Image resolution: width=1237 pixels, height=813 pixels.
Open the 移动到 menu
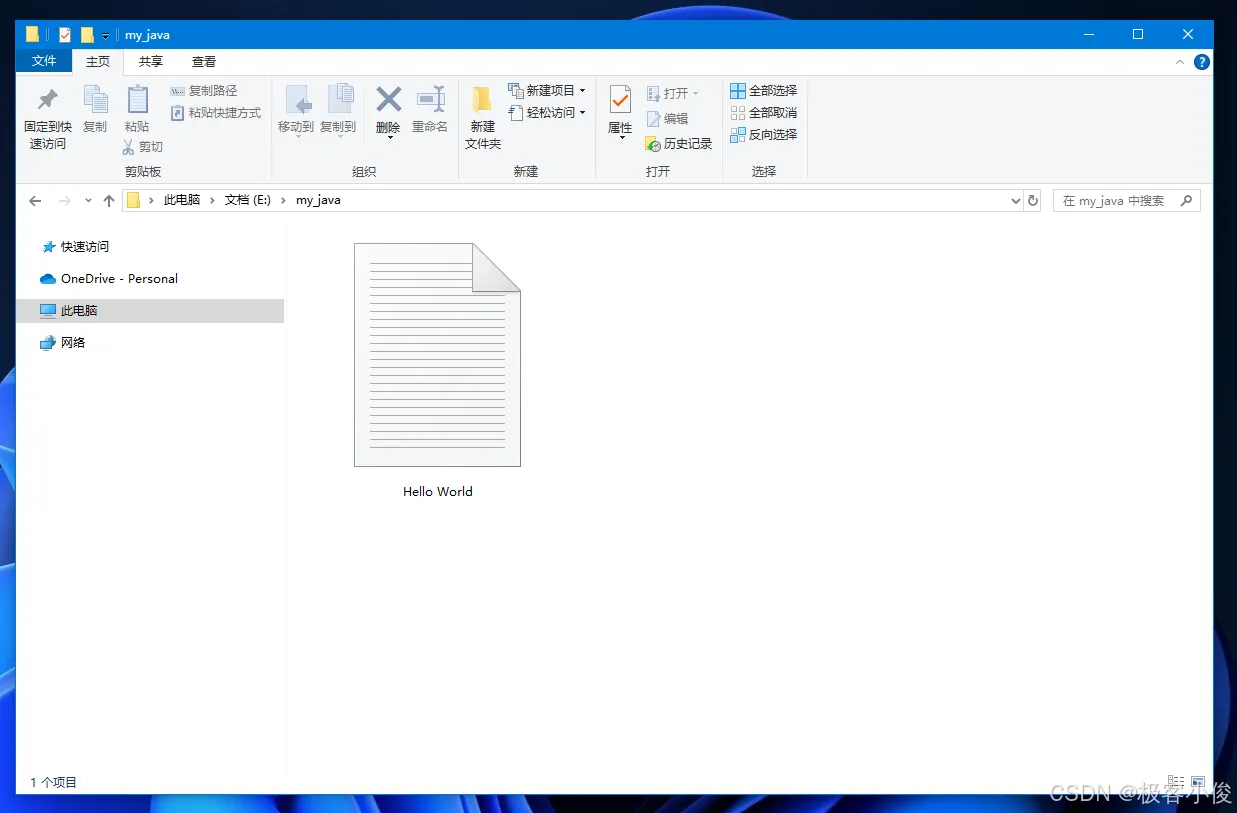click(x=296, y=110)
